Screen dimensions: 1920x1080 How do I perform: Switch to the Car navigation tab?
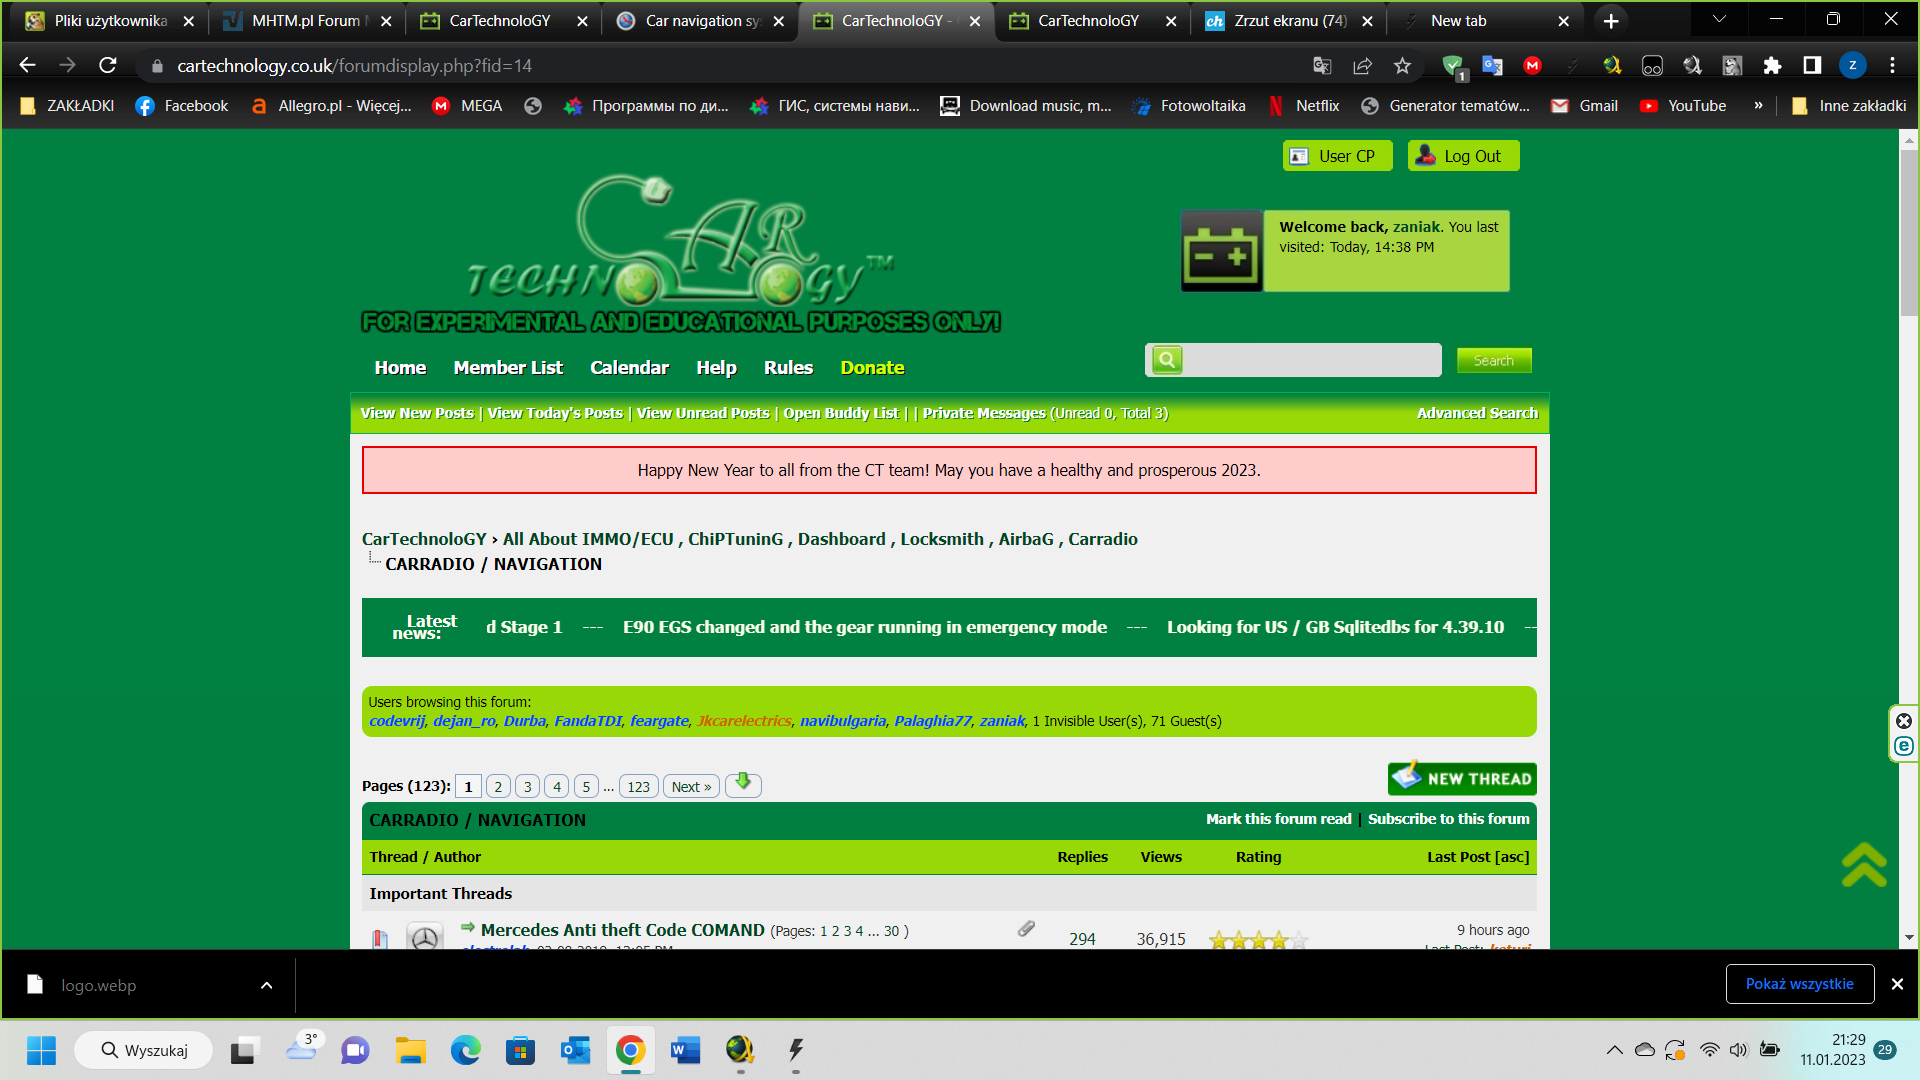click(x=700, y=21)
